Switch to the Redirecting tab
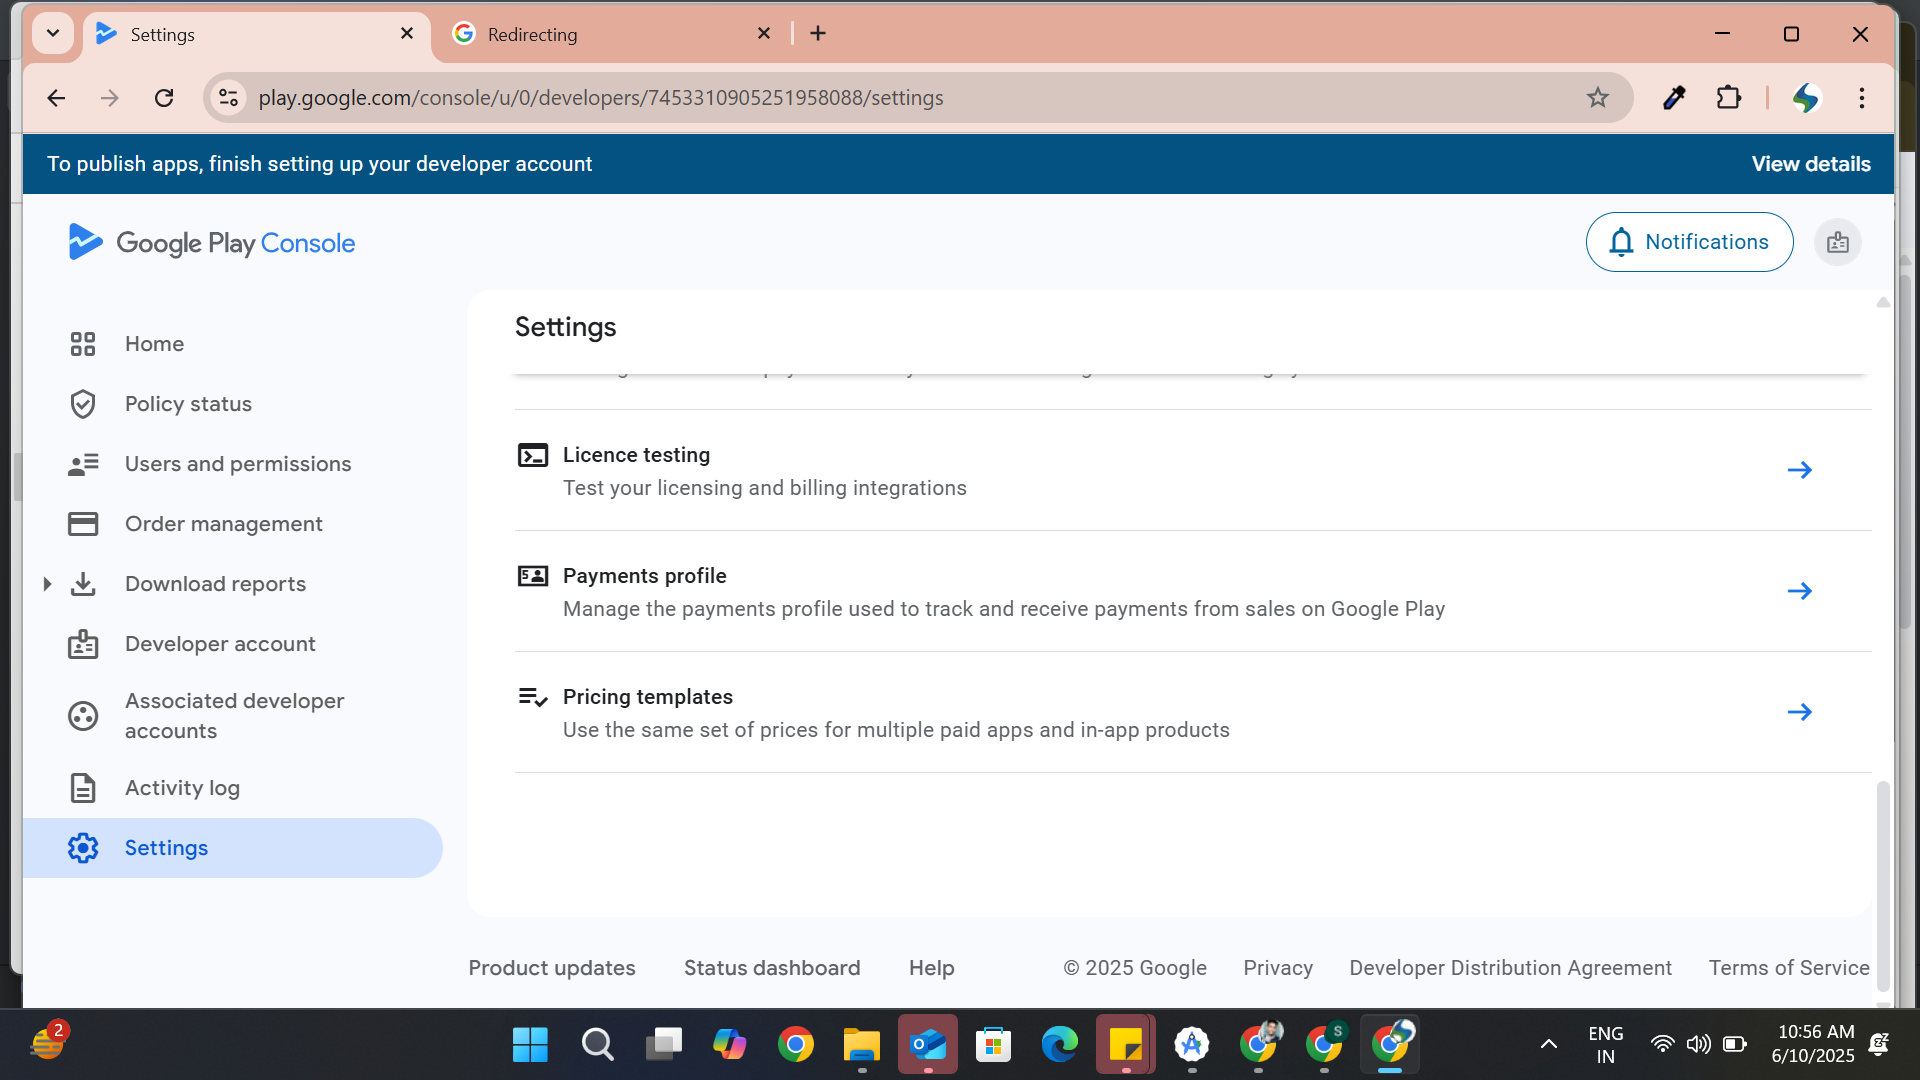1920x1080 pixels. [x=612, y=34]
